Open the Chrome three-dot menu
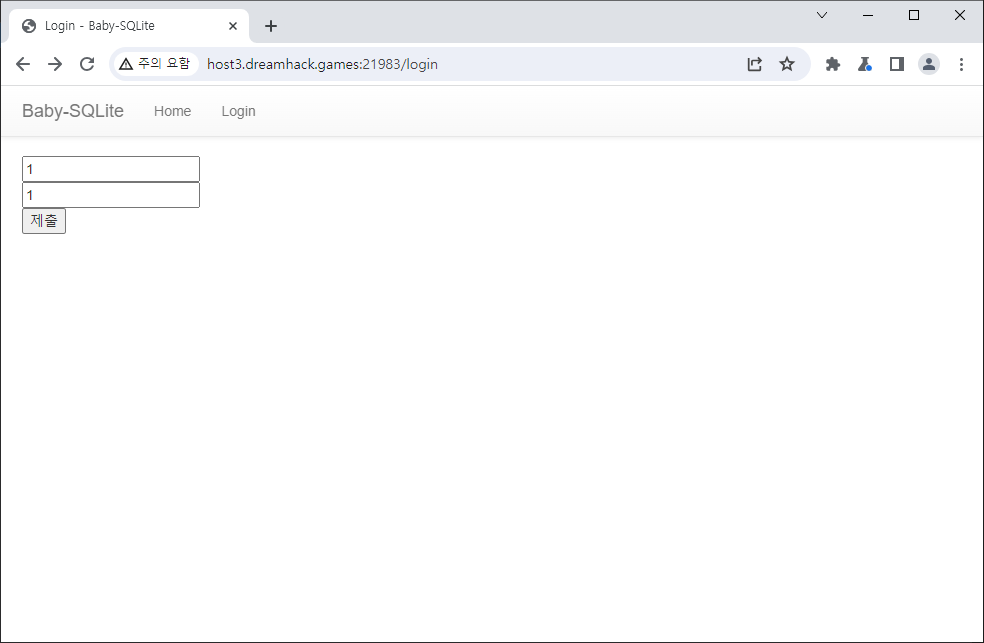The width and height of the screenshot is (984, 643). pyautogui.click(x=961, y=64)
